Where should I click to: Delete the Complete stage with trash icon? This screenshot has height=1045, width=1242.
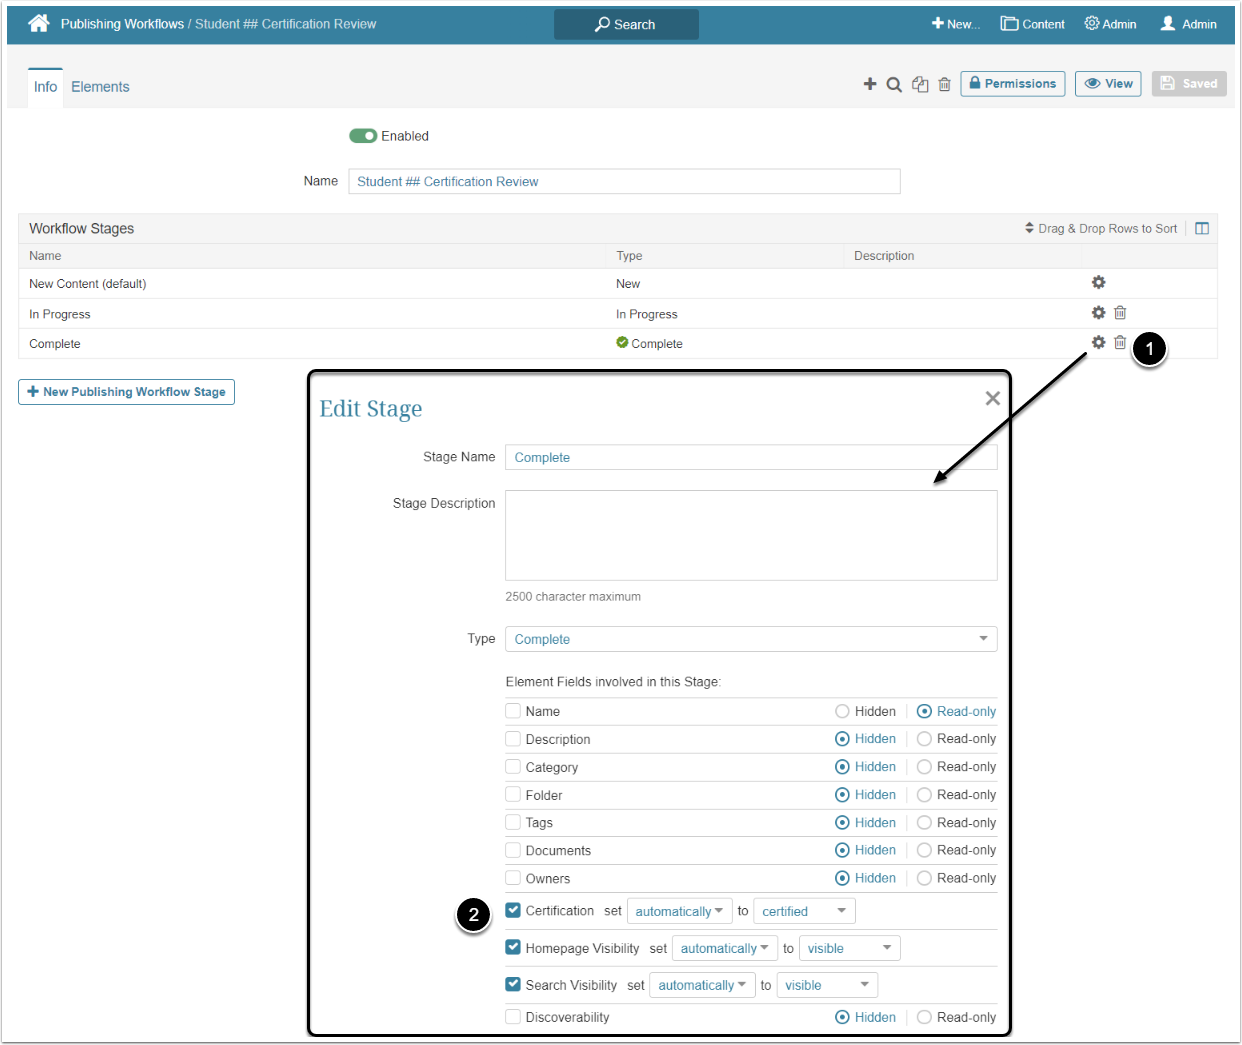coord(1120,343)
